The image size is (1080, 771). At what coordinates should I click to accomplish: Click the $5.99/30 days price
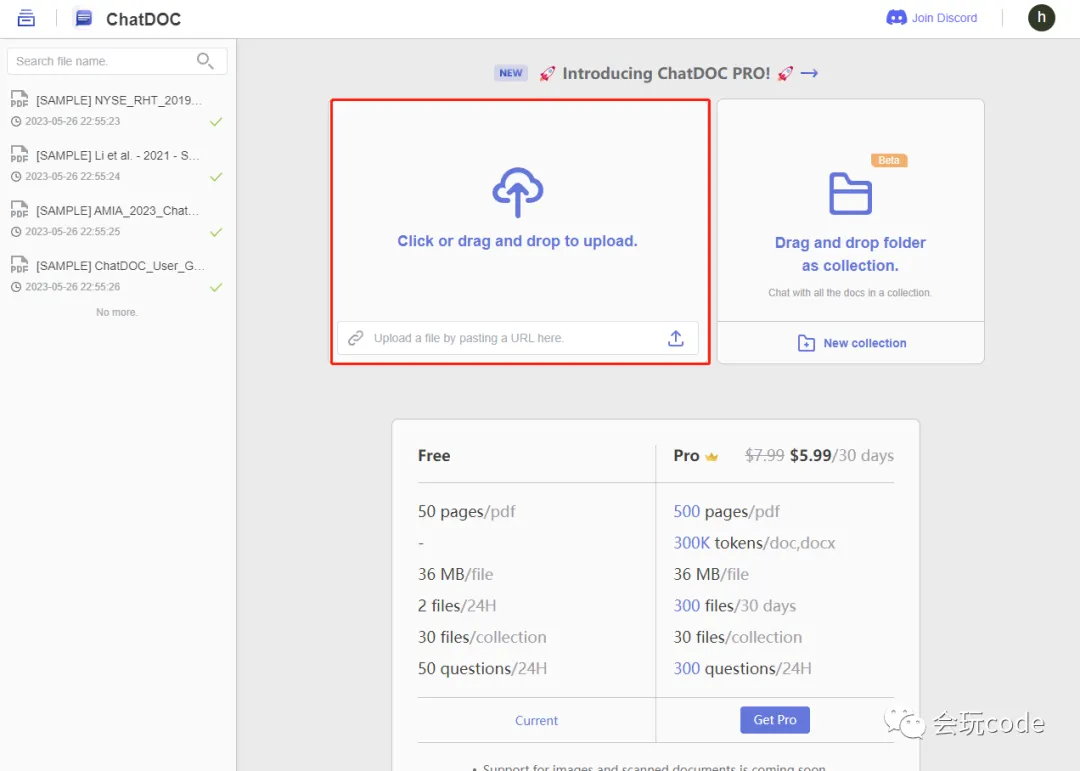click(x=842, y=455)
